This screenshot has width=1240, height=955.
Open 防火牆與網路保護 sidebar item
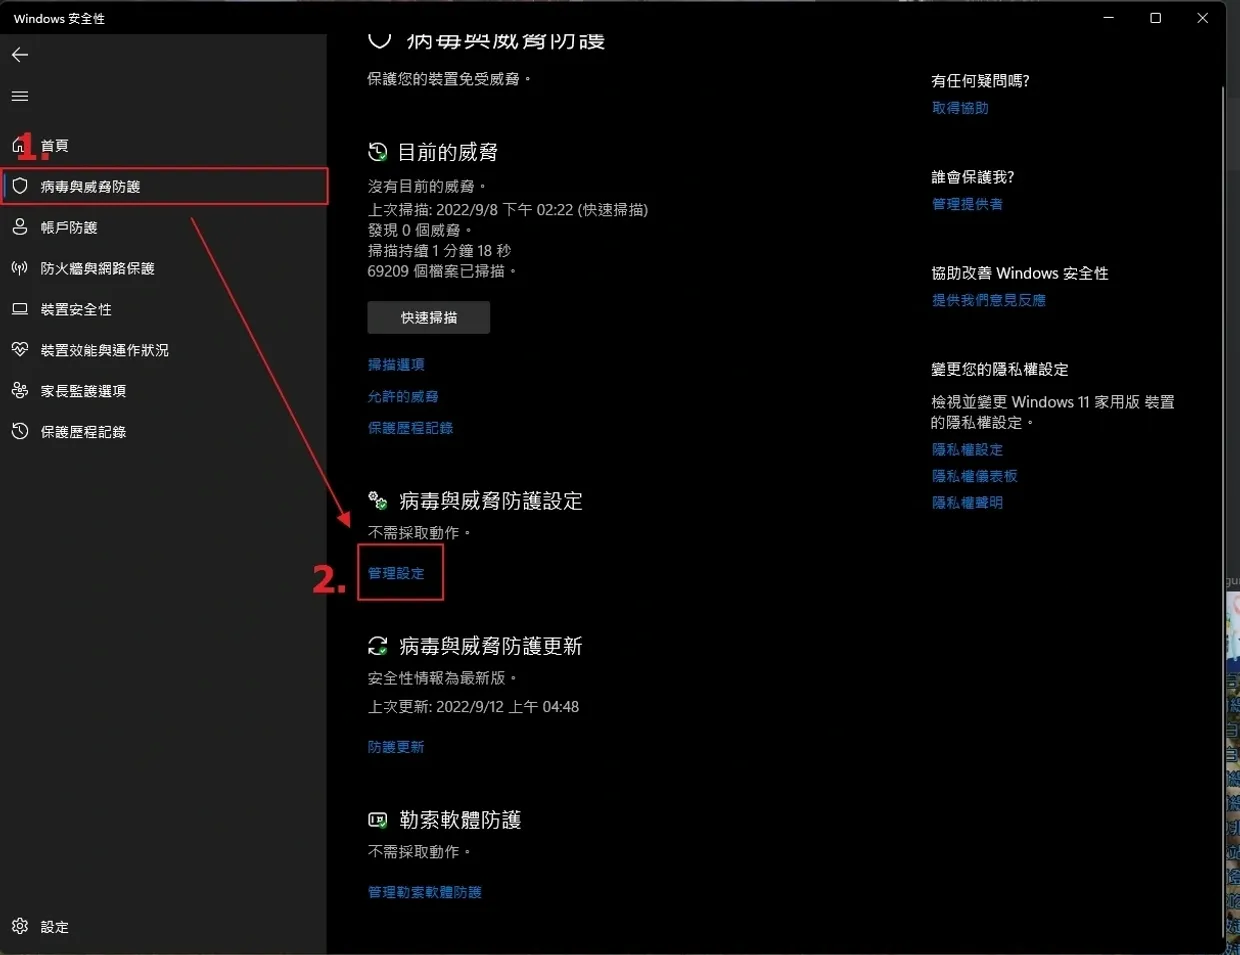[x=164, y=268]
